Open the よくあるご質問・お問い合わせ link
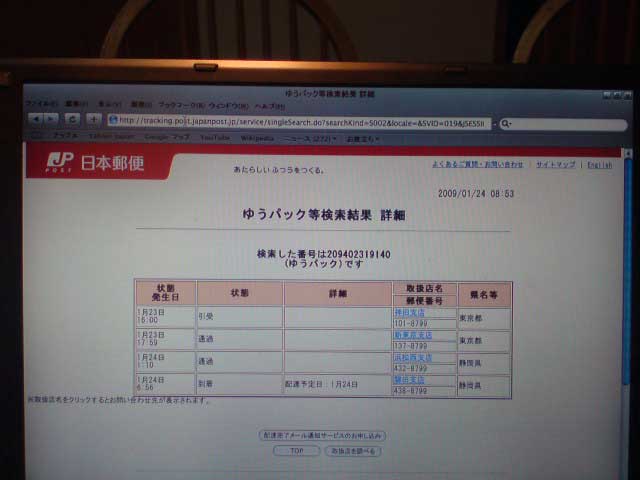The image size is (640, 480). point(478,164)
